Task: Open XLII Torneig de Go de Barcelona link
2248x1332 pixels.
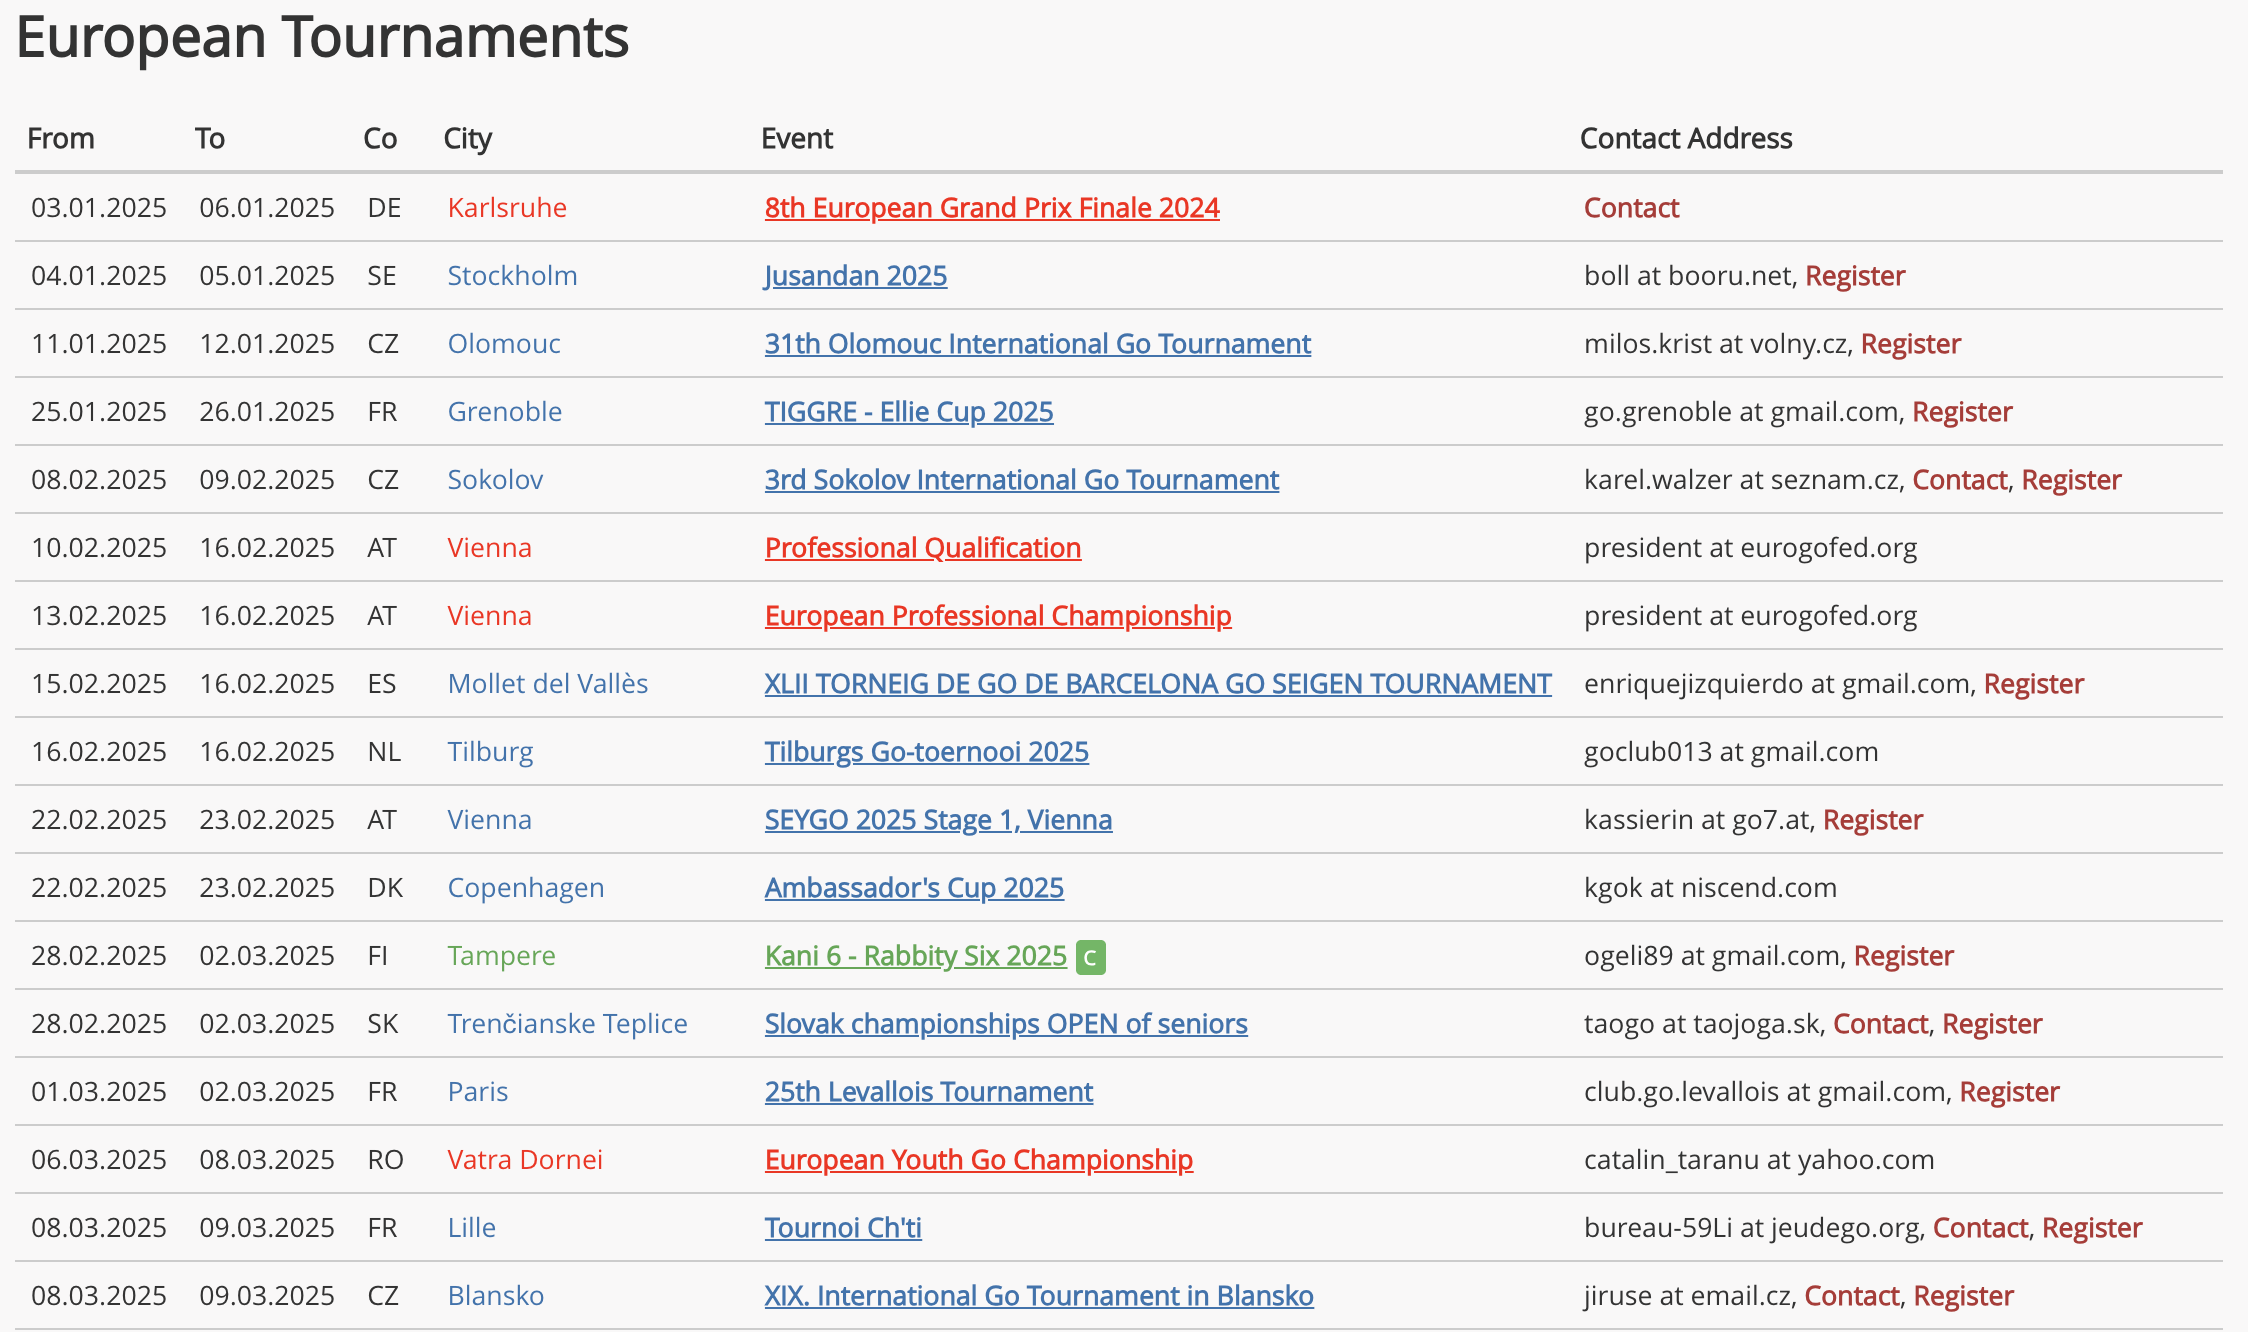Action: click(x=1157, y=684)
